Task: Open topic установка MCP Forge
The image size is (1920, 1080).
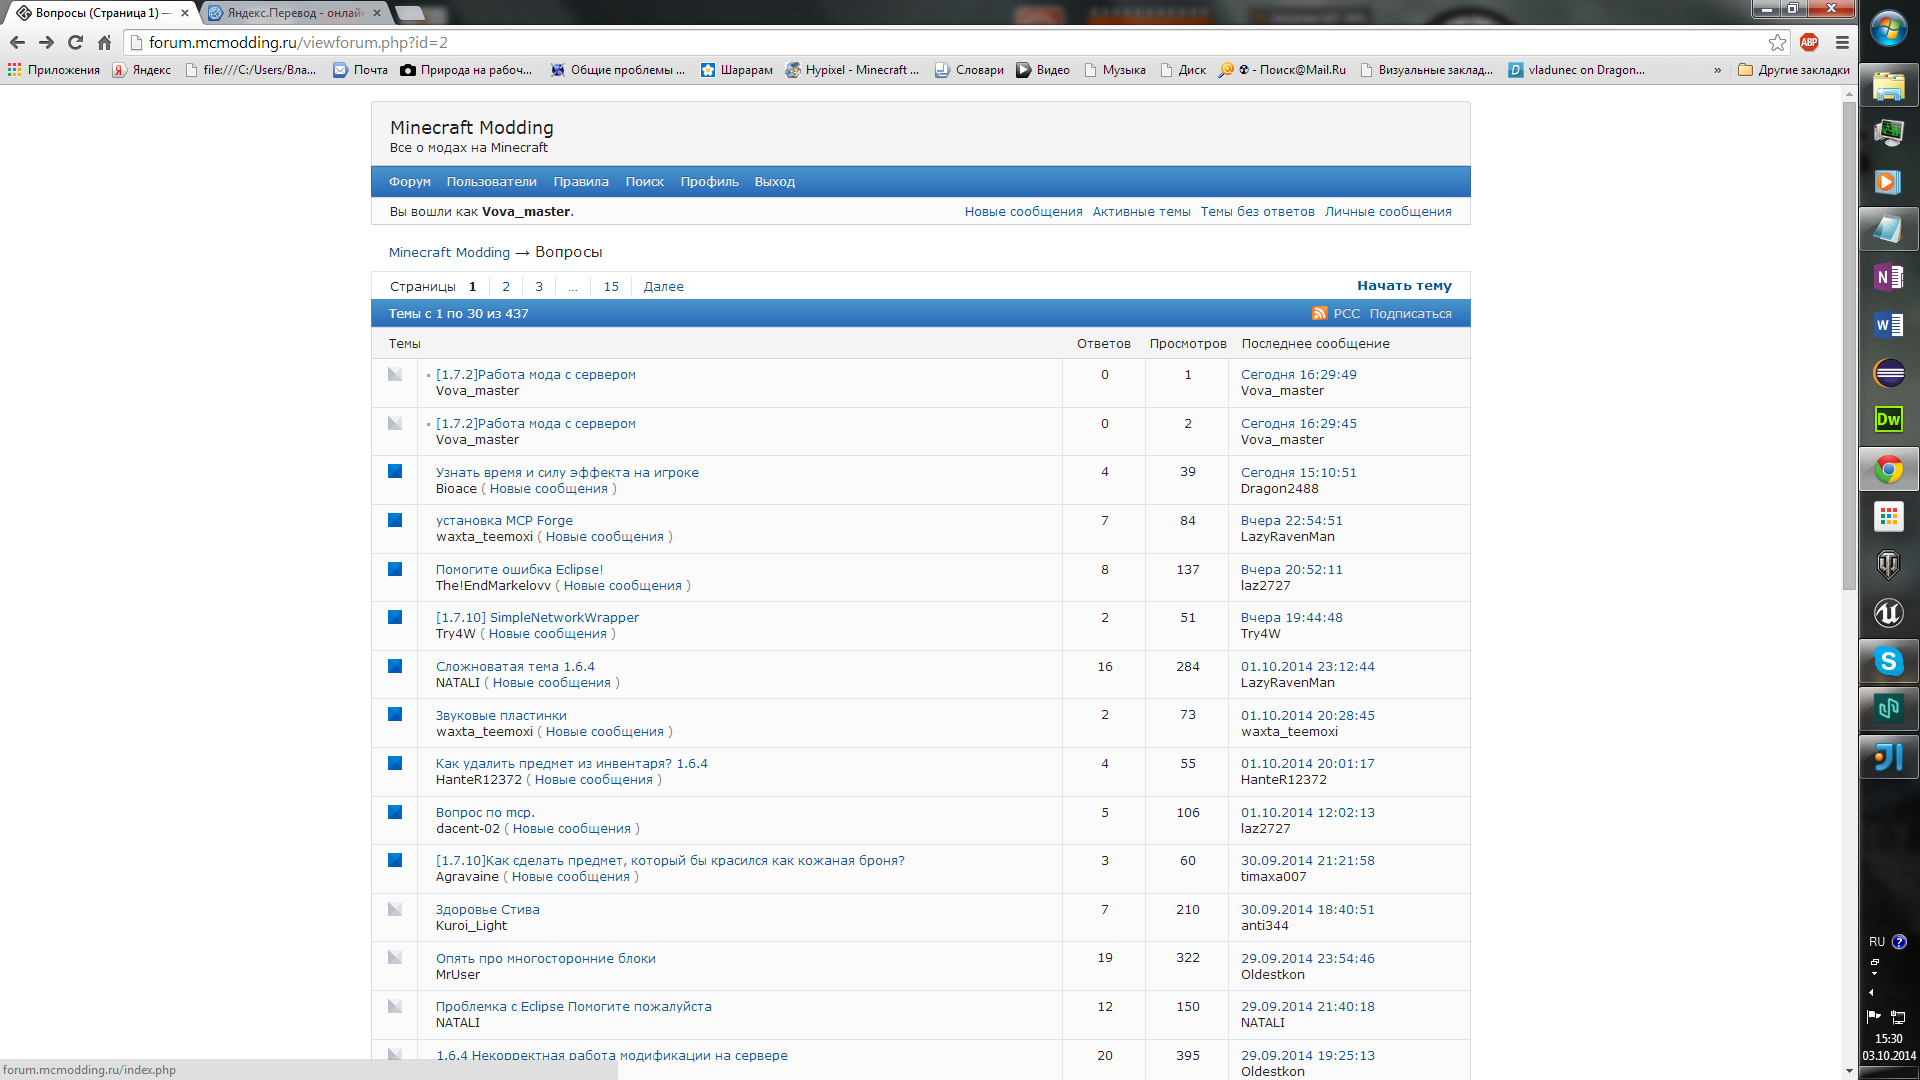Action: tap(504, 521)
